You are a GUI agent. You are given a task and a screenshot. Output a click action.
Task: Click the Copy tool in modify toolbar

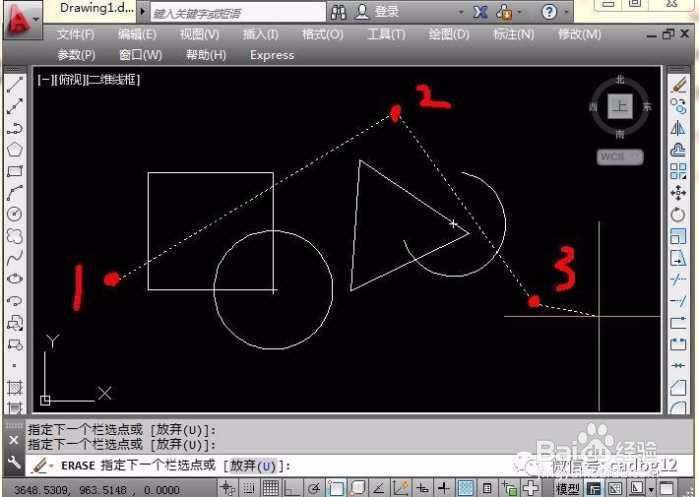[x=678, y=107]
